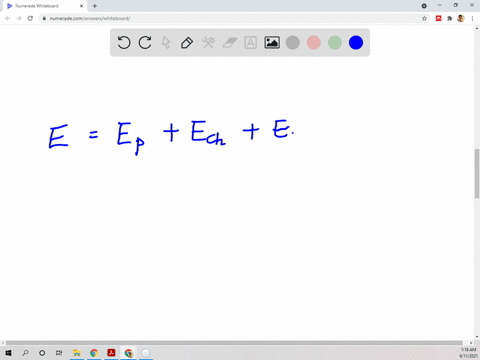Screen dimensions: 480x360
Task: Bookmark page with the star icon
Action: (424, 18)
